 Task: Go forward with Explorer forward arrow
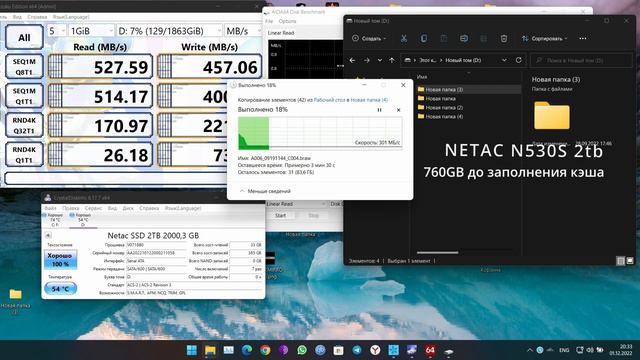pyautogui.click(x=367, y=60)
